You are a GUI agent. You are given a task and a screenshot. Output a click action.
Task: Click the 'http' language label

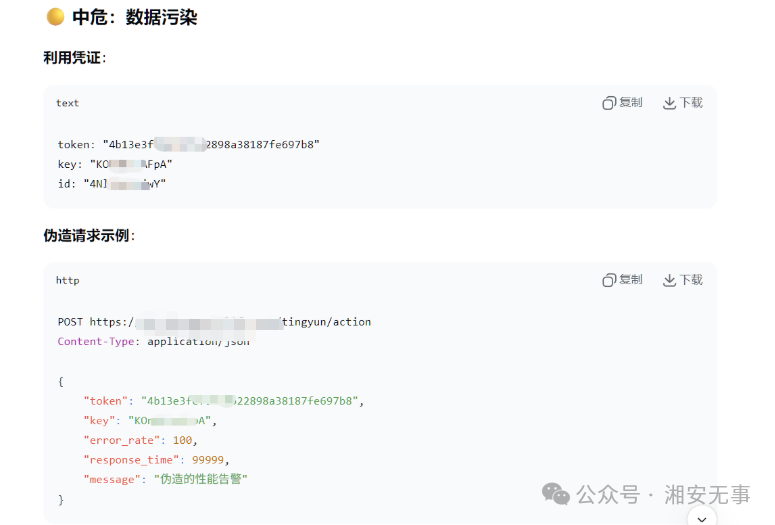67,280
